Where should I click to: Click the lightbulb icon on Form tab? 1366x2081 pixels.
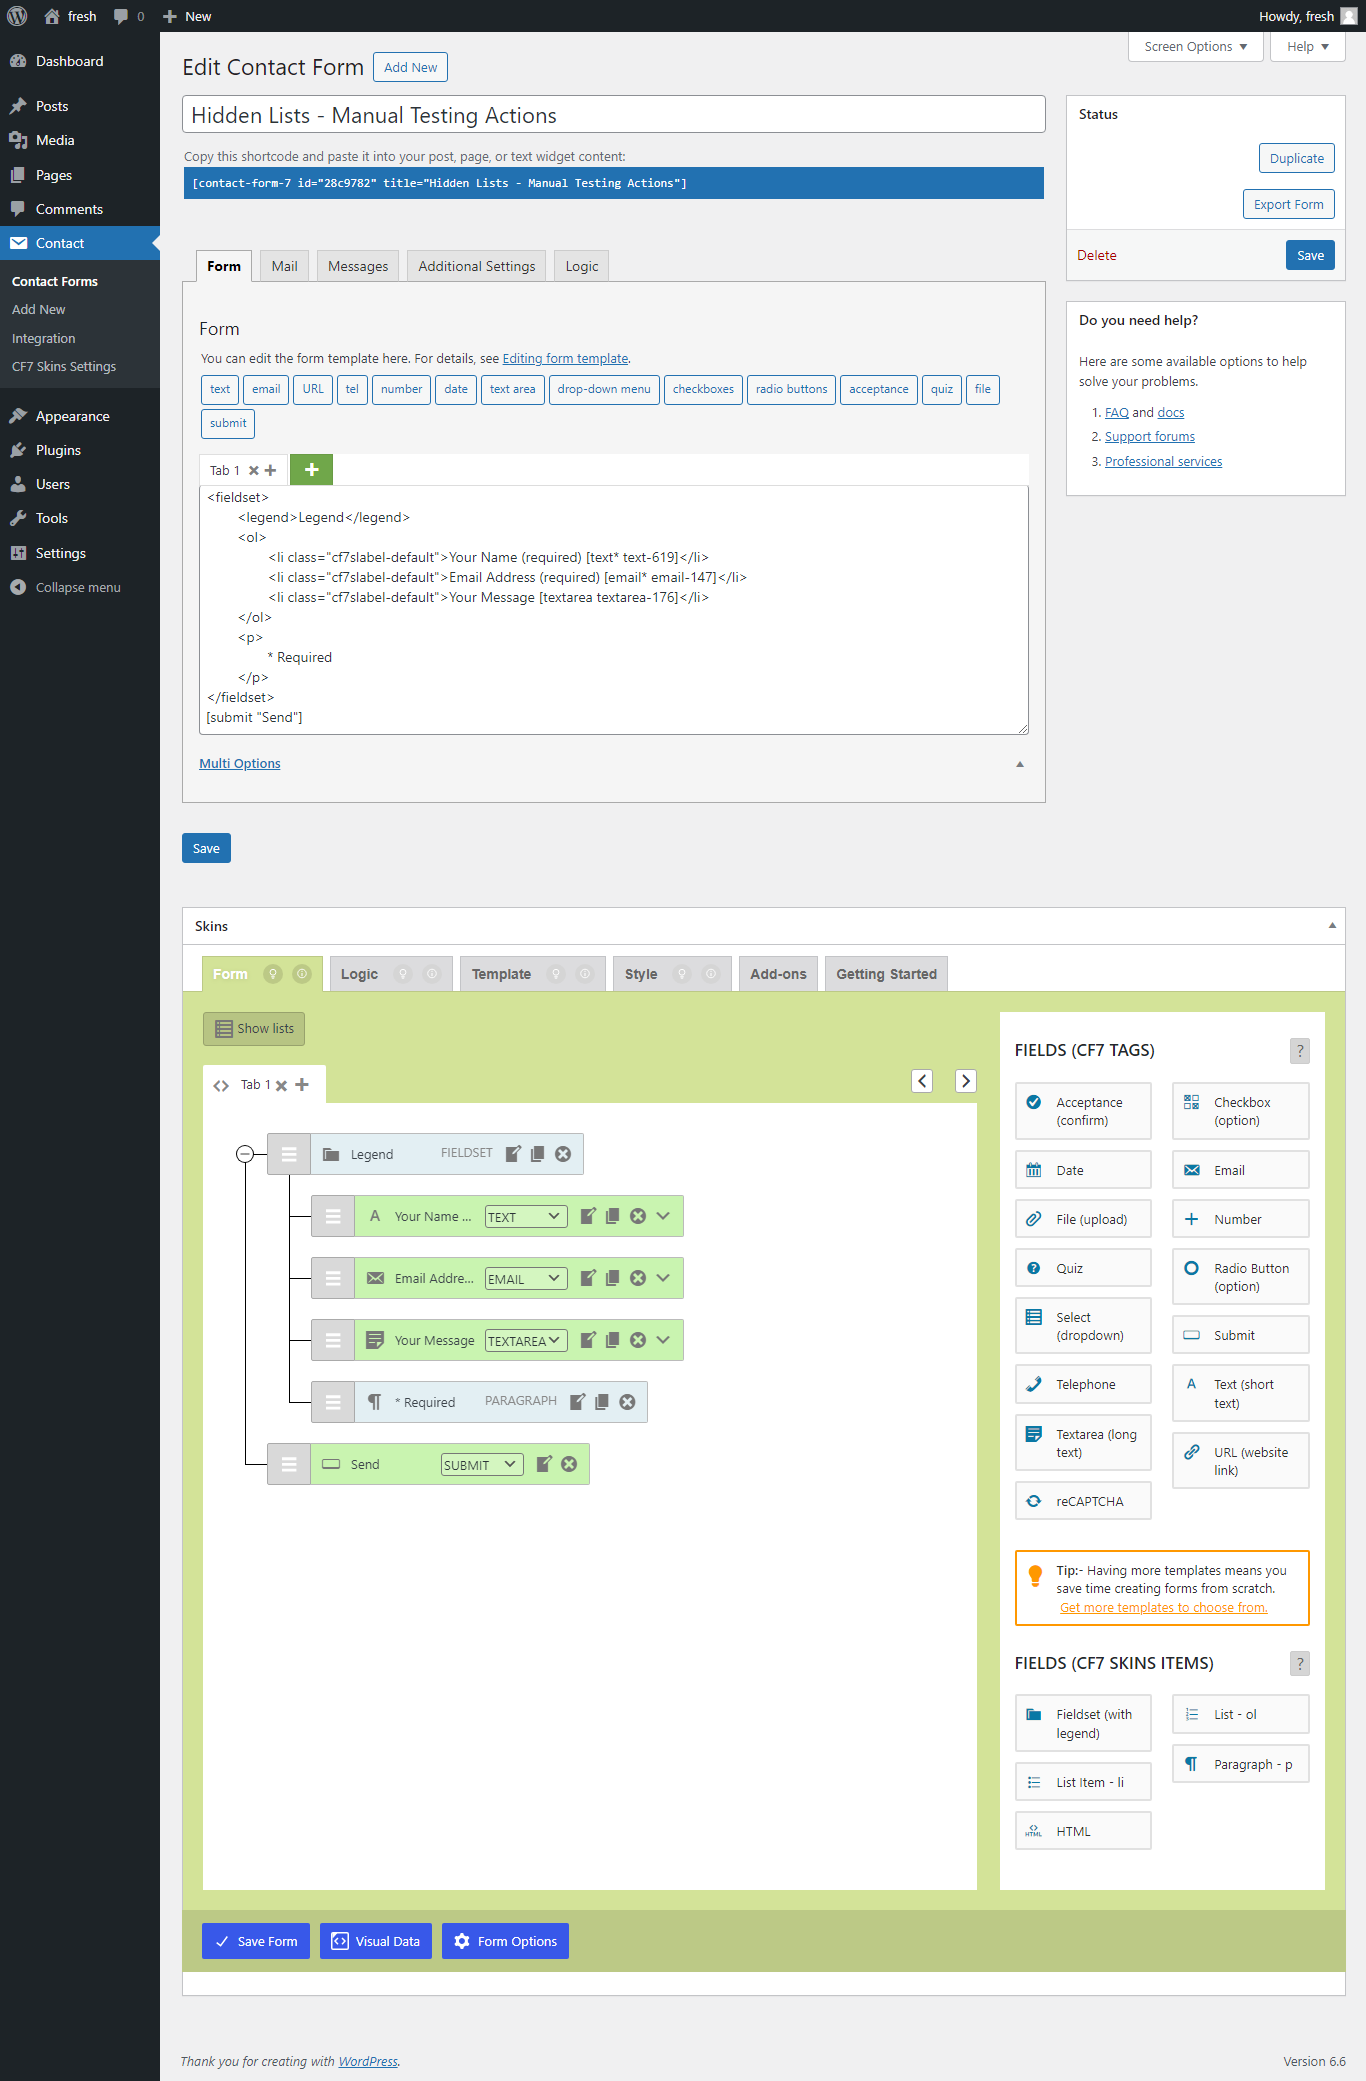click(x=272, y=974)
